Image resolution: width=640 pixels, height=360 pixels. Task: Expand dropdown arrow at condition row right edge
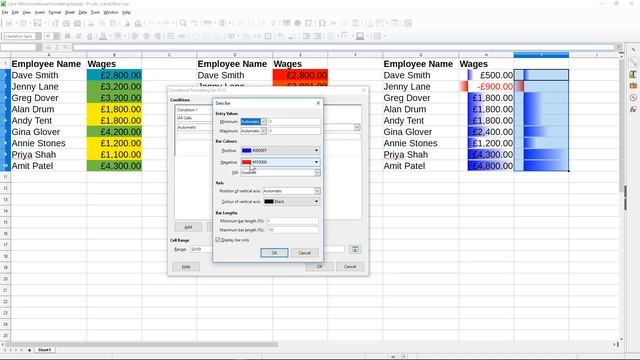(357, 127)
